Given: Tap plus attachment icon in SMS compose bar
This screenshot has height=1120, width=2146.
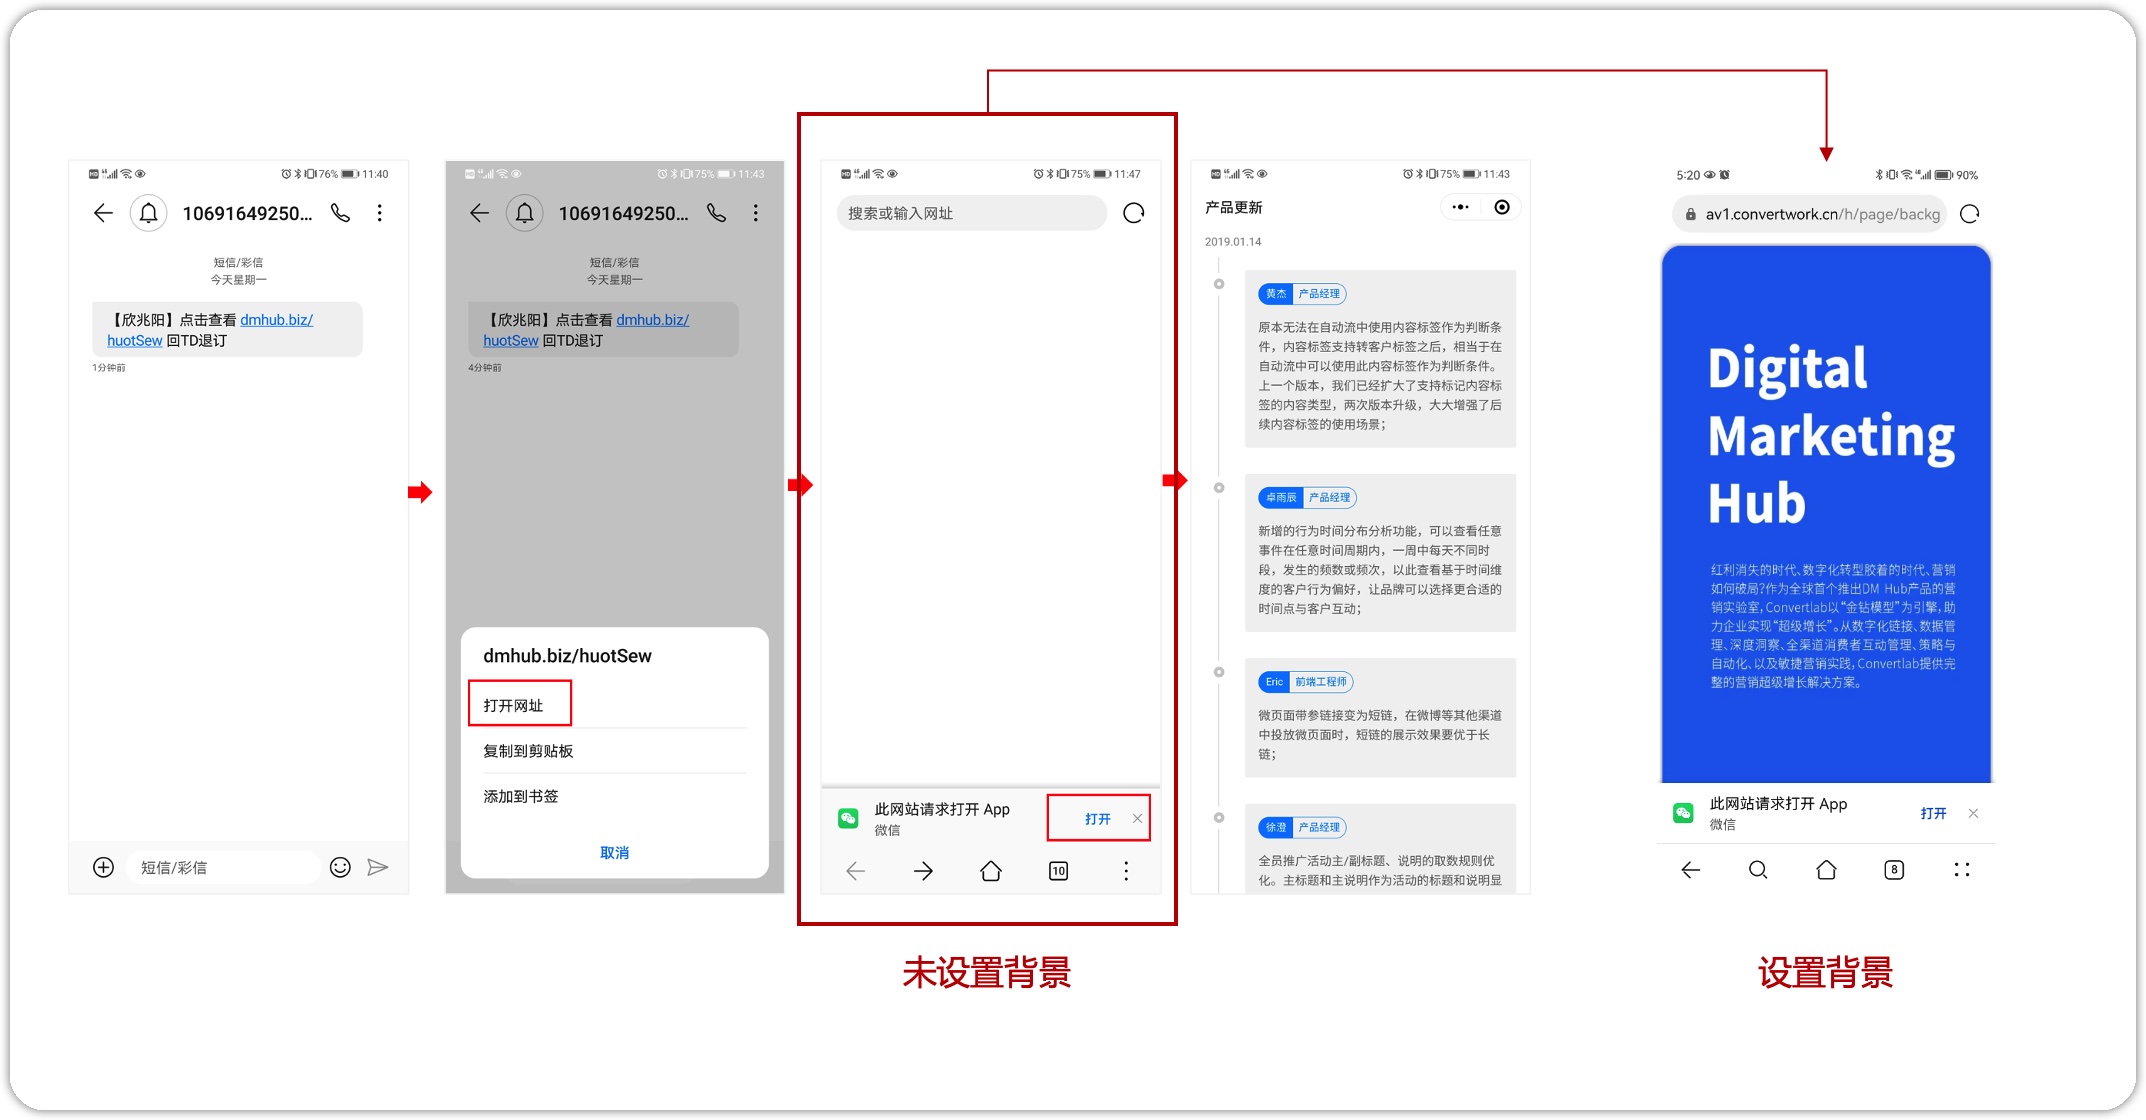Looking at the screenshot, I should point(103,867).
